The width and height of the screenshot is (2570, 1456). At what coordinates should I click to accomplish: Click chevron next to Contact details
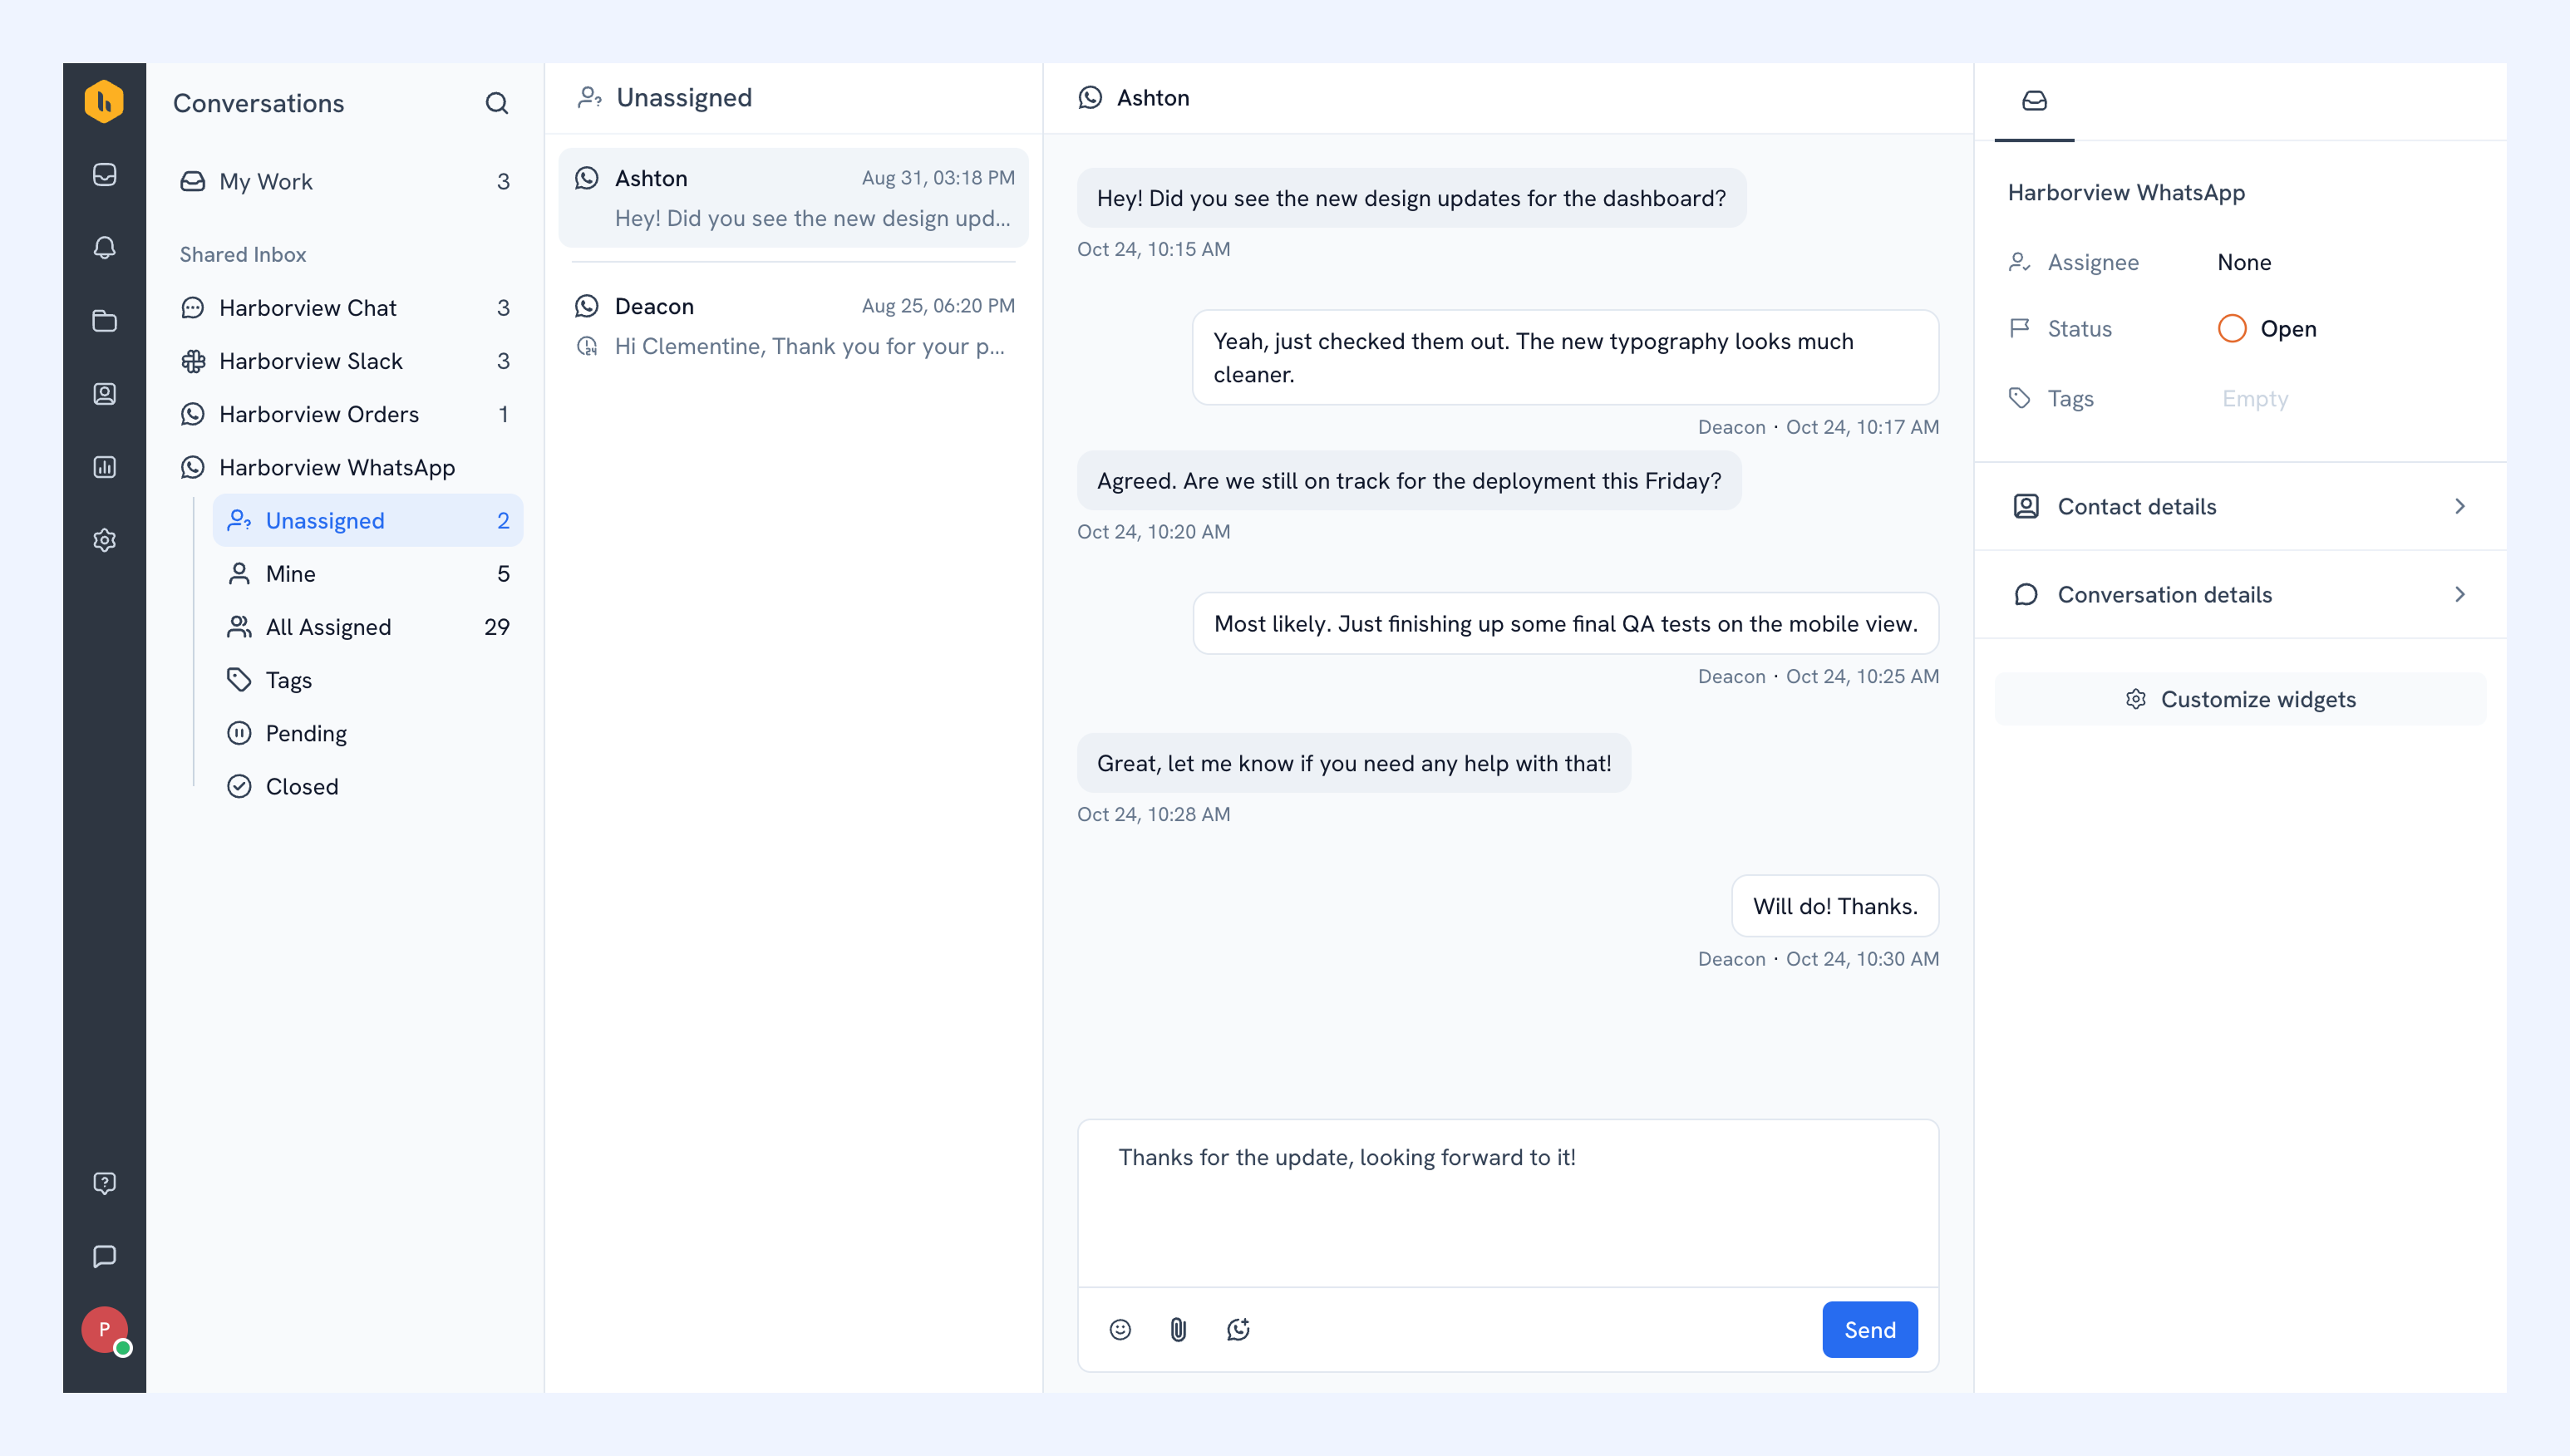click(x=2460, y=507)
